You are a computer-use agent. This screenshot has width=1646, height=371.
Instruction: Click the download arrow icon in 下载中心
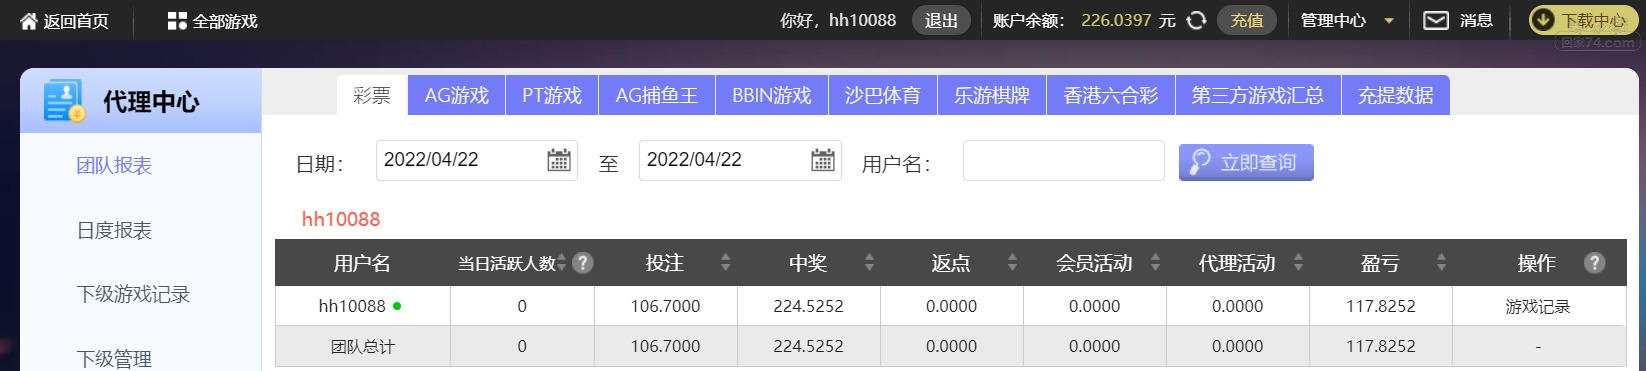pyautogui.click(x=1544, y=21)
